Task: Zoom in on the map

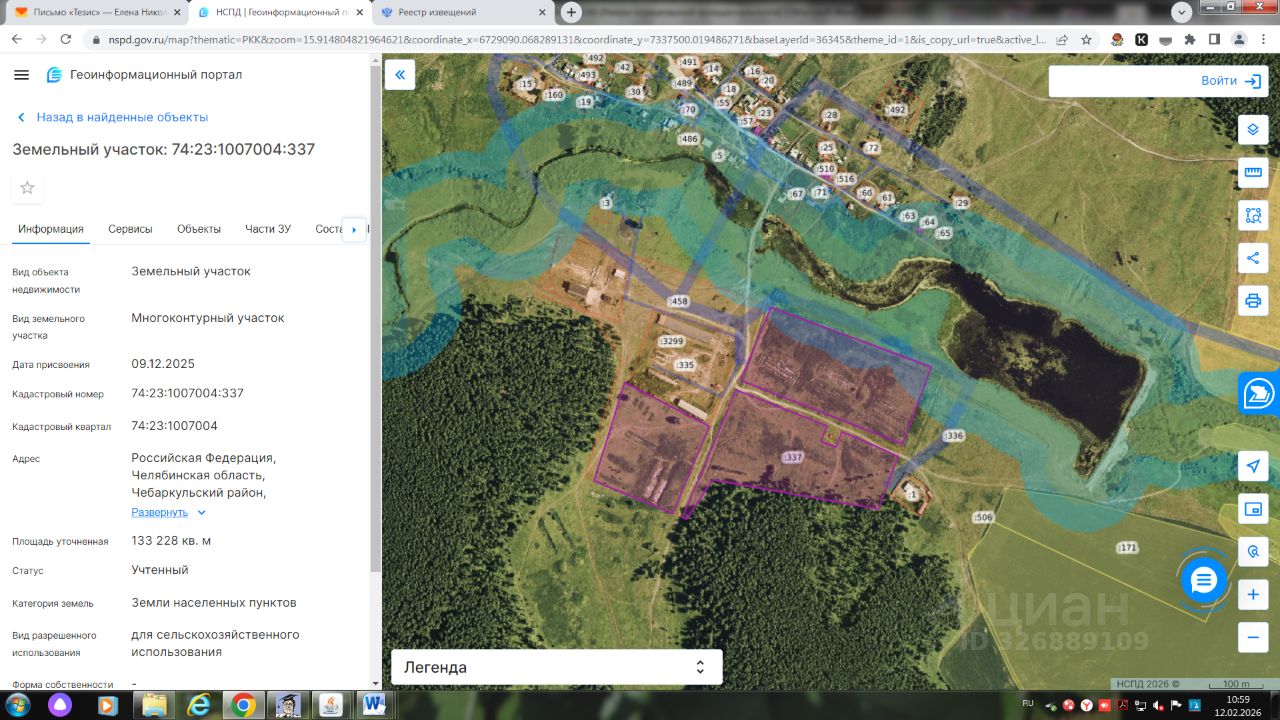Action: [x=1253, y=595]
